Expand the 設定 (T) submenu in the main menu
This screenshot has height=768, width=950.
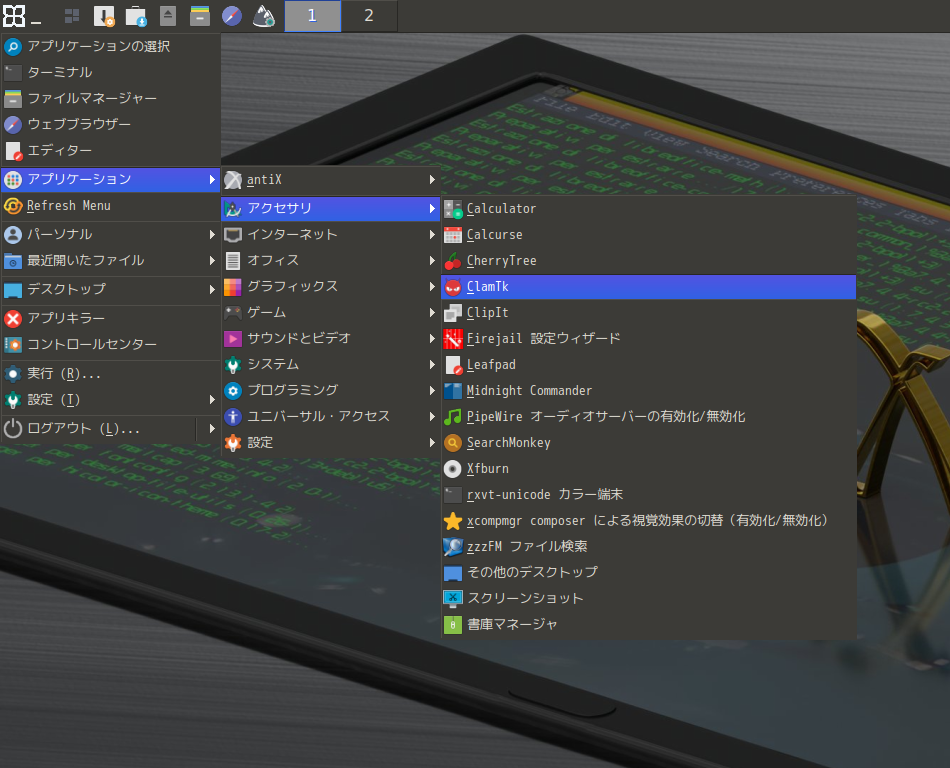click(x=110, y=400)
